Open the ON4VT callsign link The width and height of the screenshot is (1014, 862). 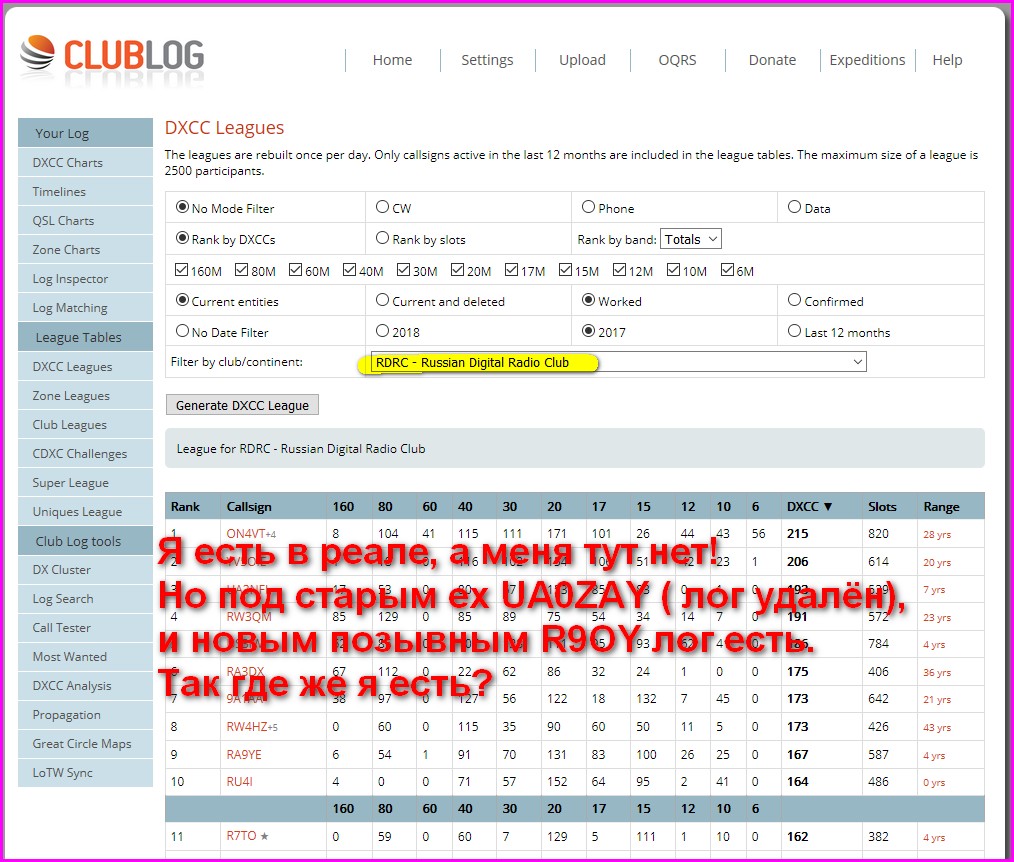click(x=245, y=534)
